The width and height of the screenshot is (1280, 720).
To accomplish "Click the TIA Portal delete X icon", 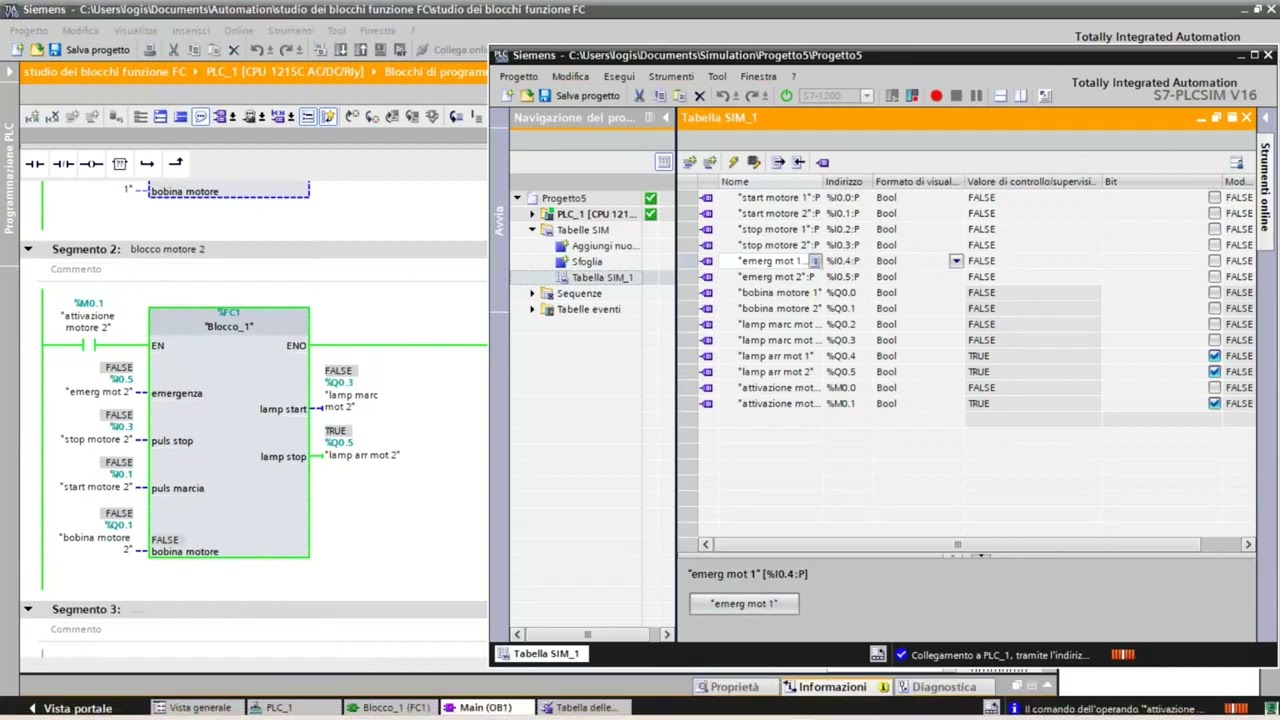I will click(x=234, y=50).
